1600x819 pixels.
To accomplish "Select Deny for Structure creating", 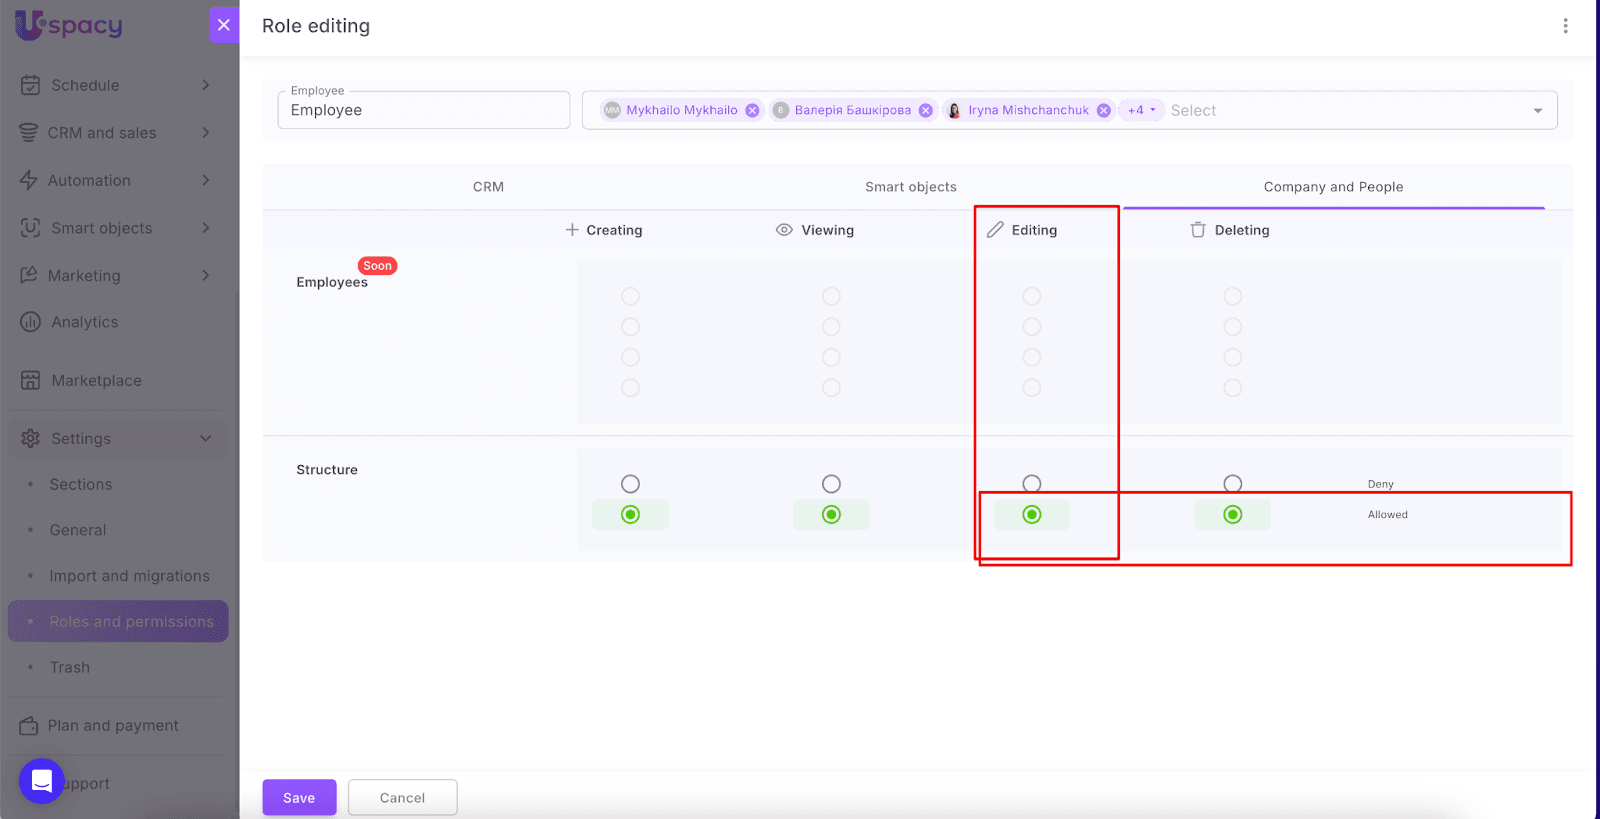I will (x=630, y=484).
